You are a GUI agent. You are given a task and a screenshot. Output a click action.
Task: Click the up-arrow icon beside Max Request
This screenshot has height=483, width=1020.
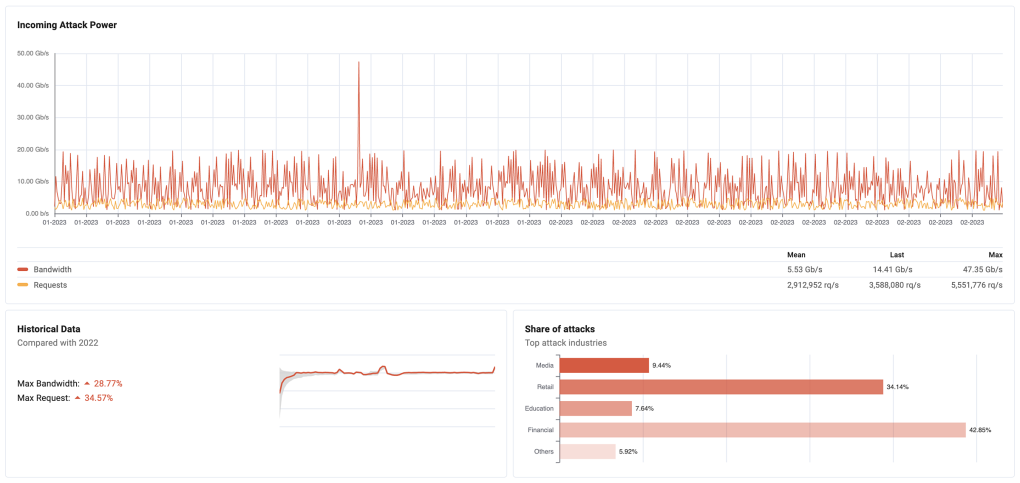click(78, 398)
